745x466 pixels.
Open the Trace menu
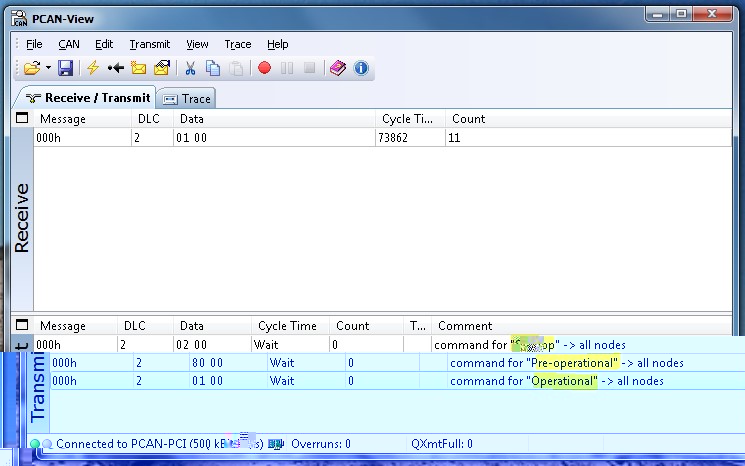tap(238, 44)
